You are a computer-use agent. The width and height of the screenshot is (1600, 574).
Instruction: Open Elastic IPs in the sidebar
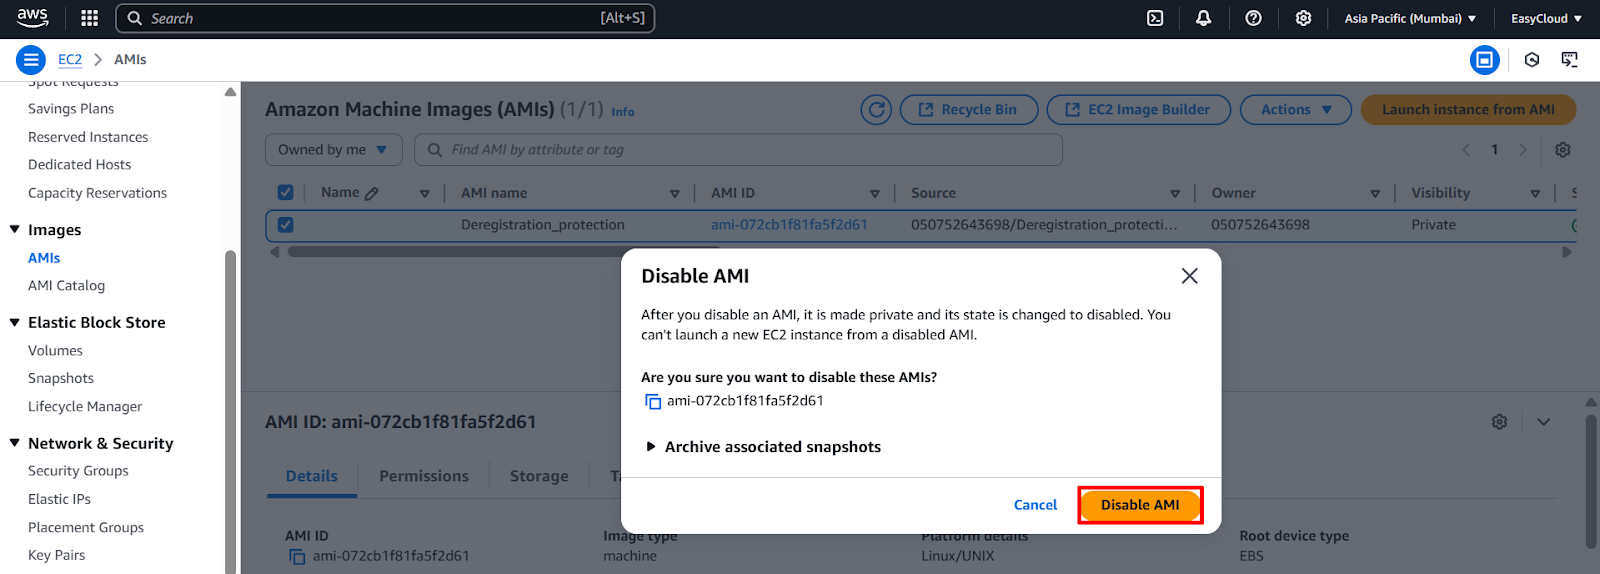(59, 499)
